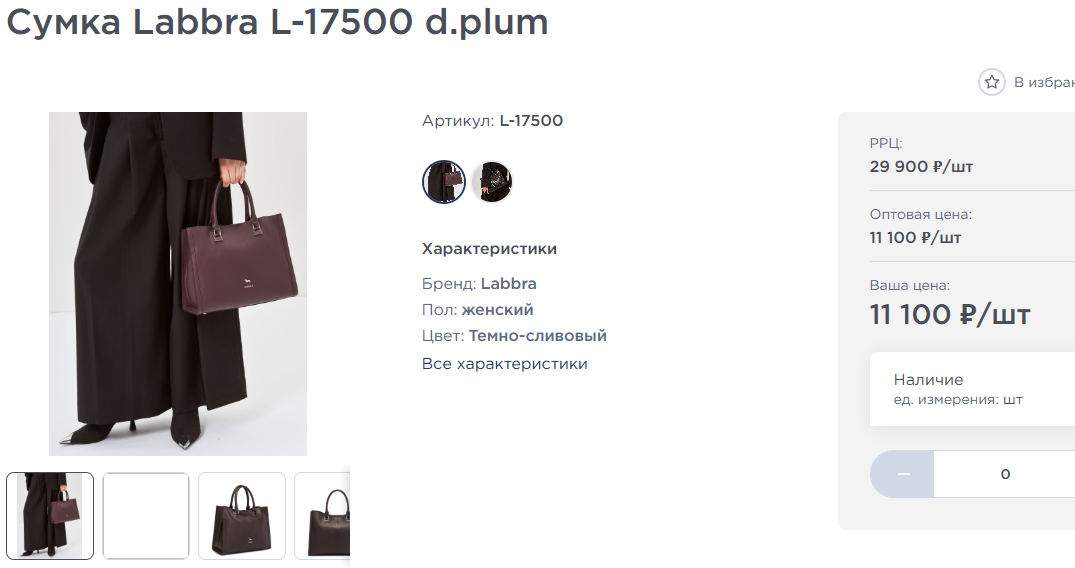This screenshot has height=568, width=1075.
Task: Click 'Ваша цена' 11 100 ₽/шт value
Action: point(950,315)
